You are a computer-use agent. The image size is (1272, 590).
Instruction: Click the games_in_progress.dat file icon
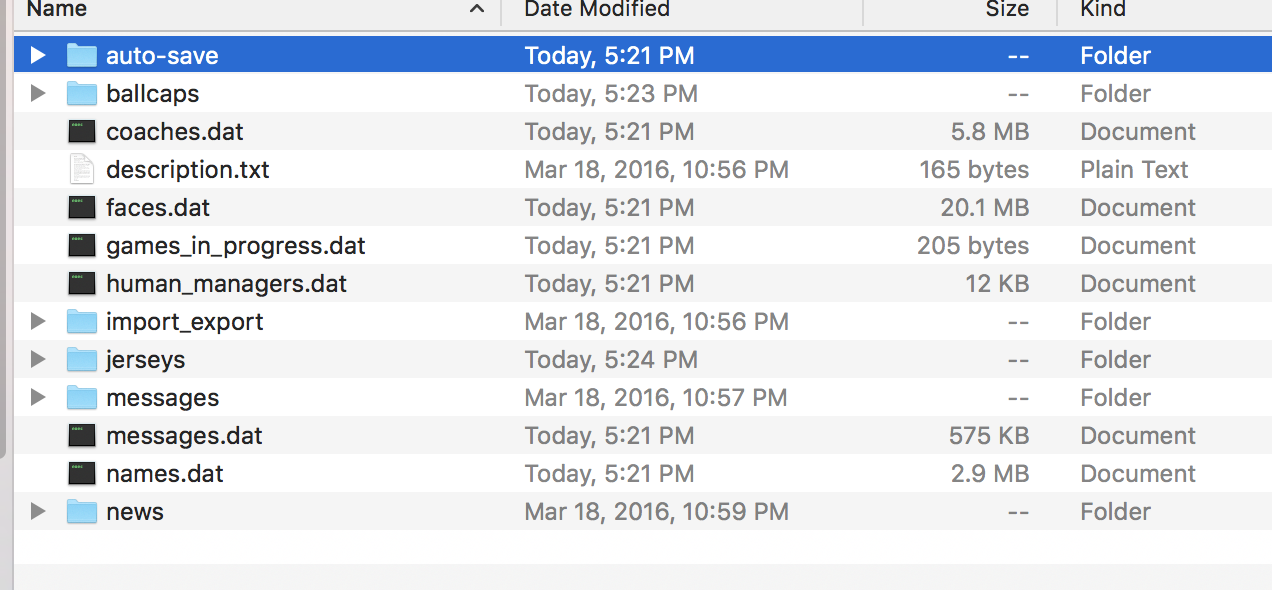click(82, 246)
